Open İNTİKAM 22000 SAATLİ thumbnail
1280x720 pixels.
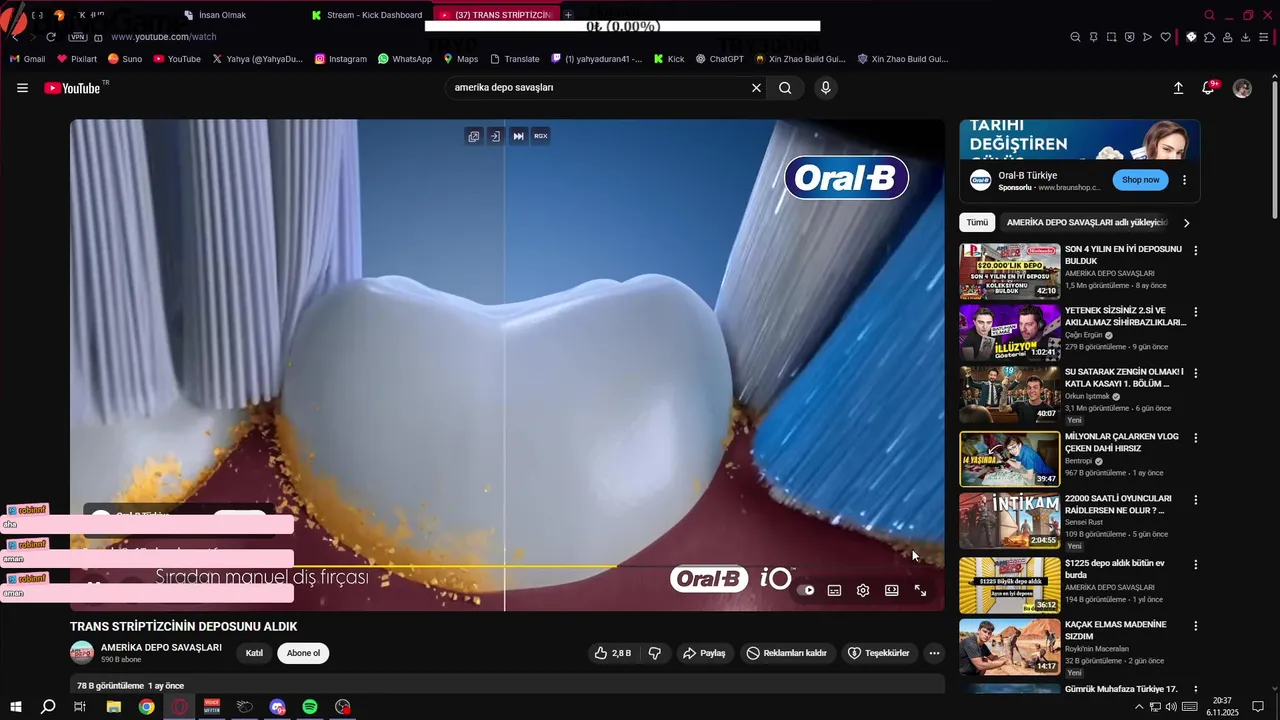tap(1009, 521)
